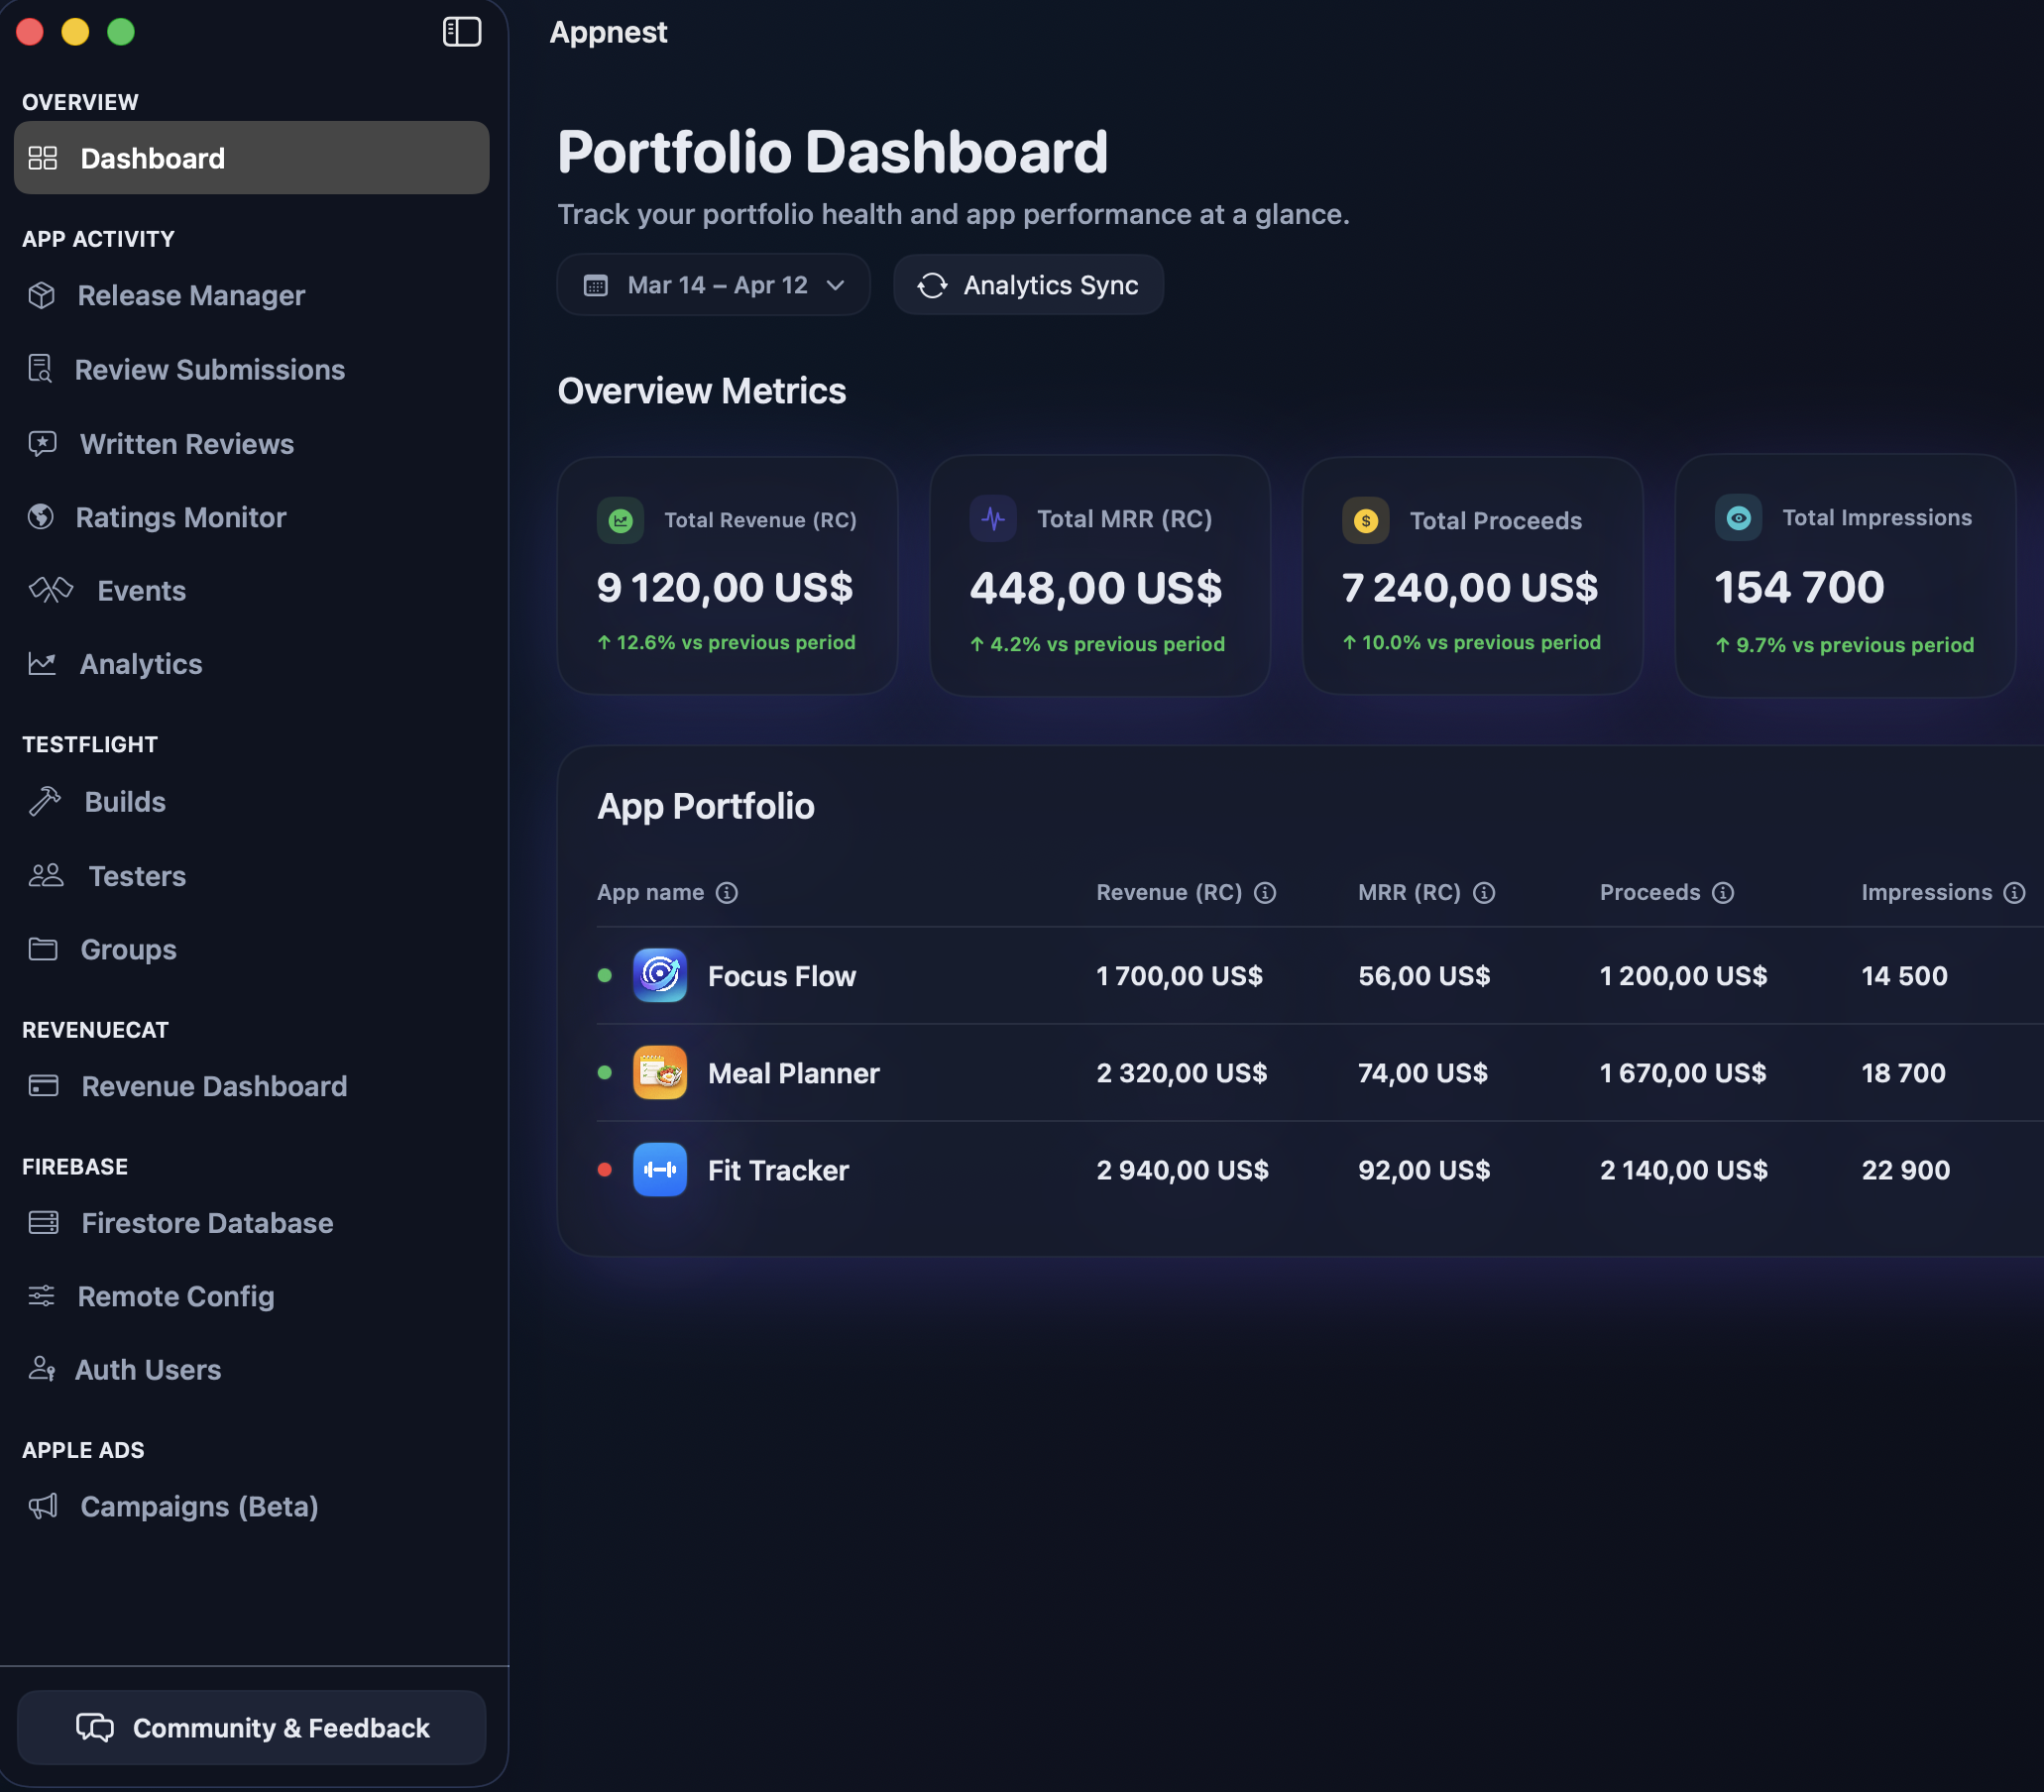Click the green status dot for Focus Flow

605,975
